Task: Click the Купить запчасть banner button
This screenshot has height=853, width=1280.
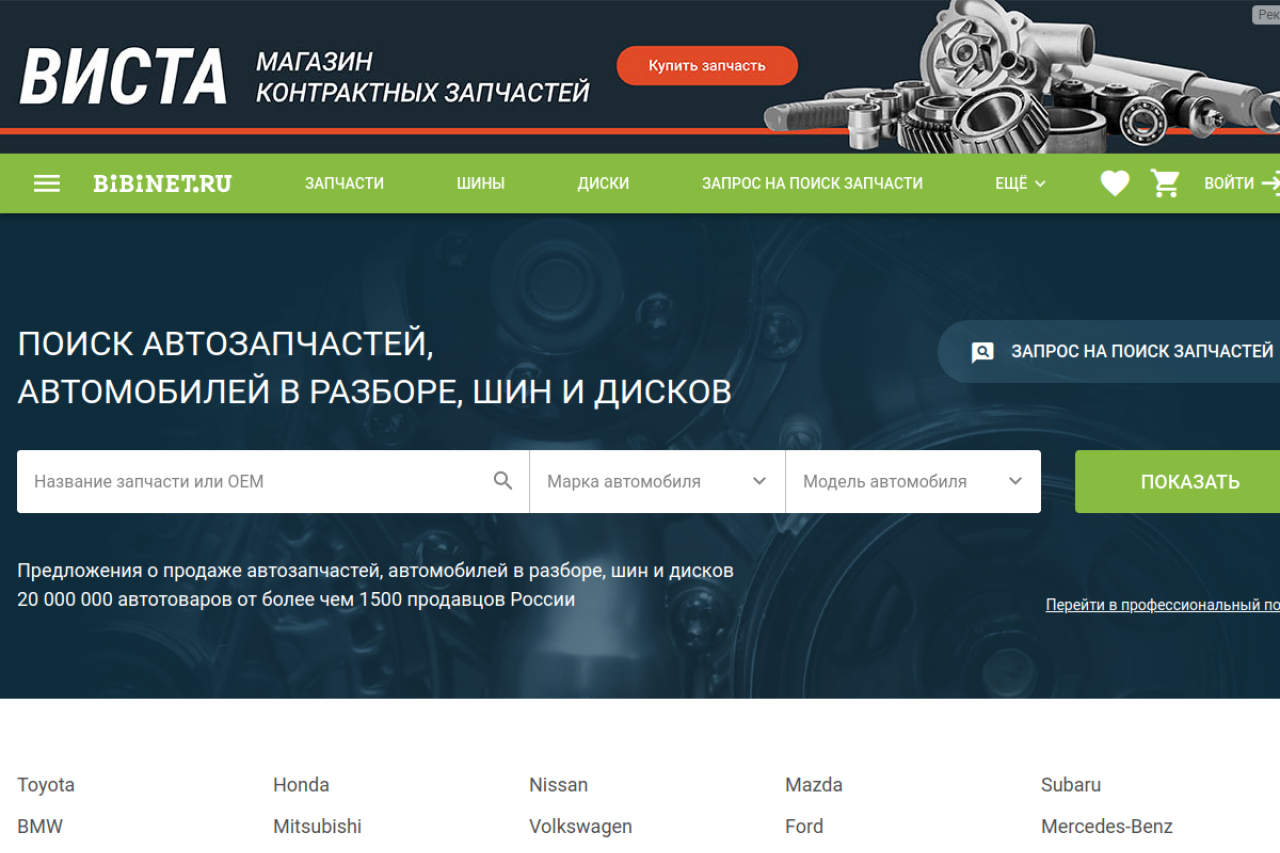Action: click(x=707, y=66)
